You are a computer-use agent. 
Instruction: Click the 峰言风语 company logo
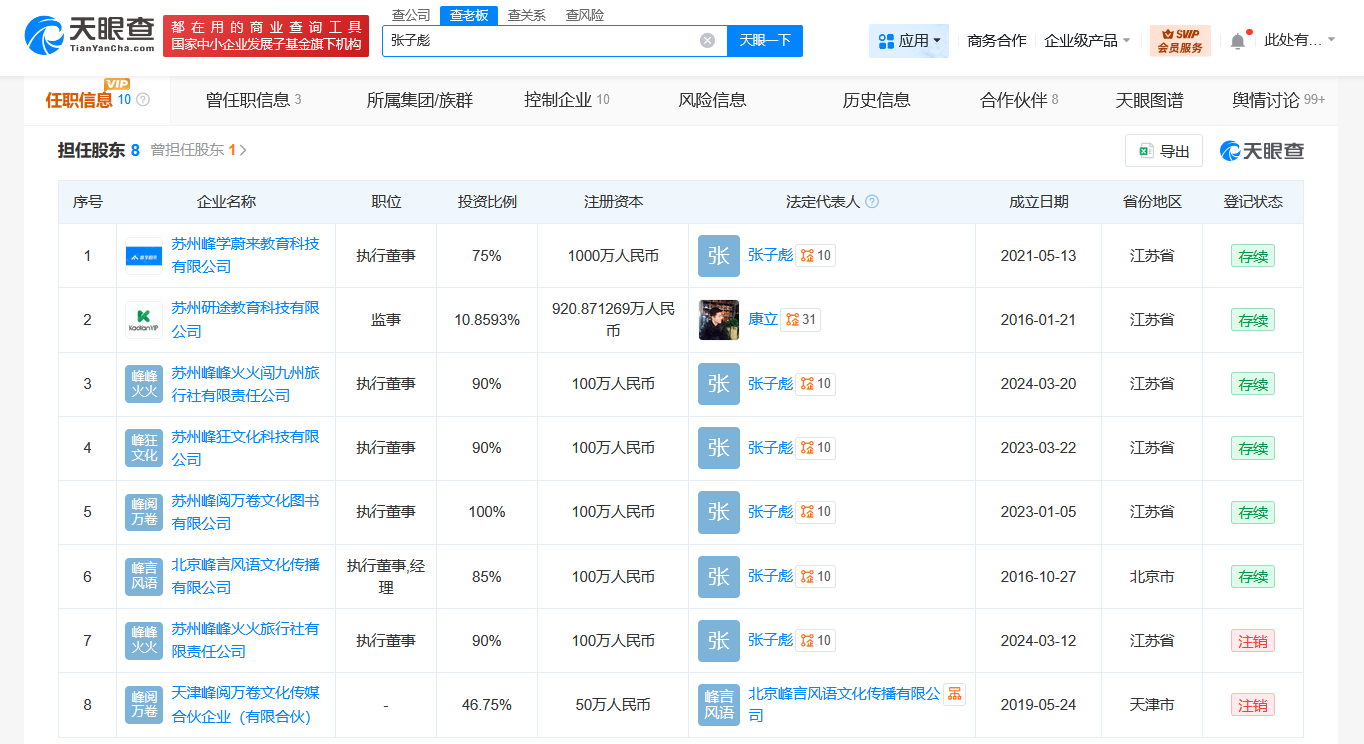point(143,576)
